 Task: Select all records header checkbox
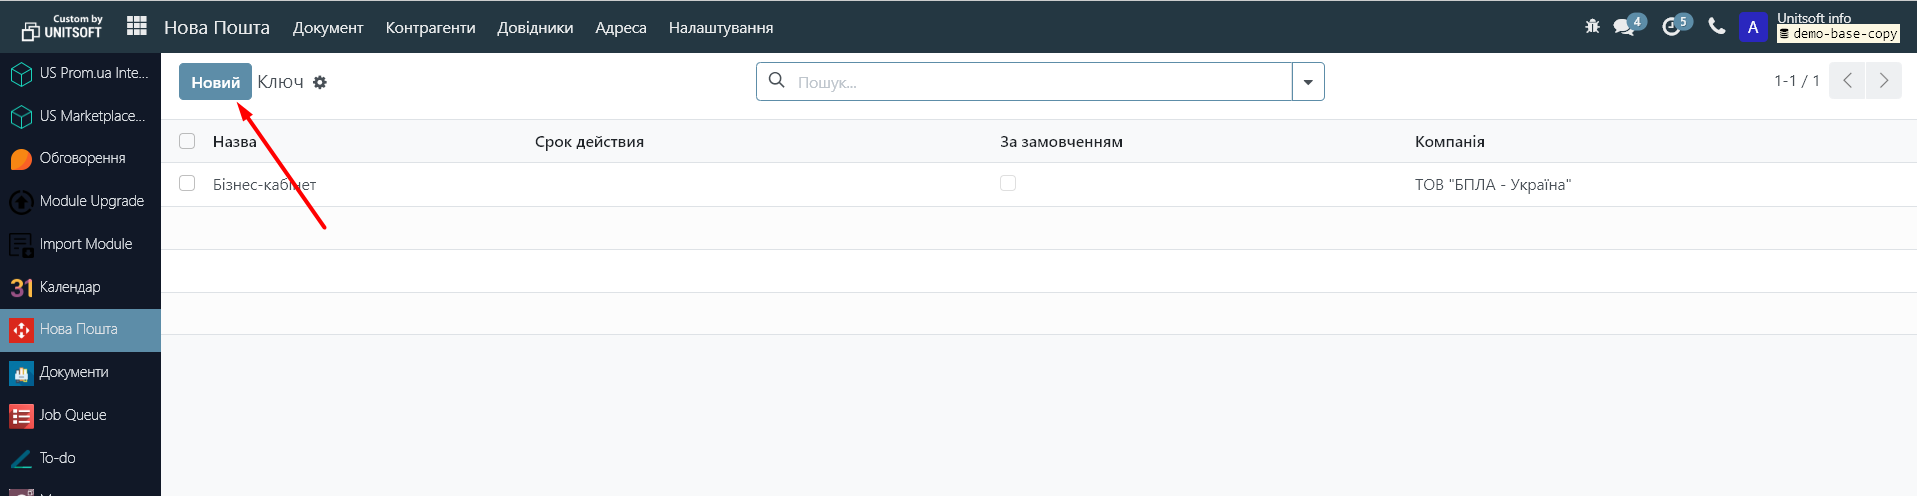click(x=187, y=141)
